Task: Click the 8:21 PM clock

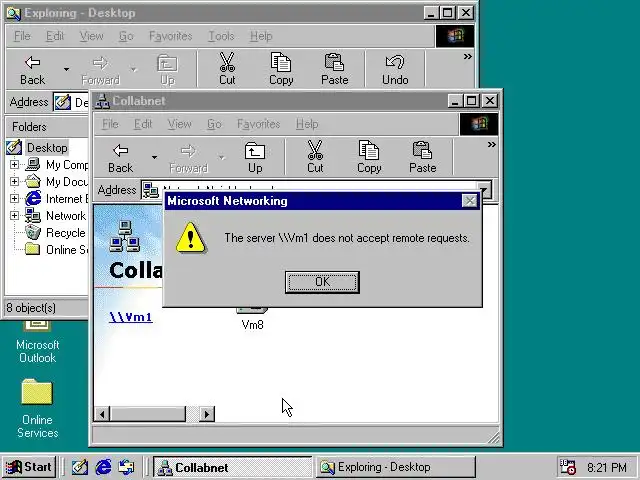Action: (x=607, y=467)
